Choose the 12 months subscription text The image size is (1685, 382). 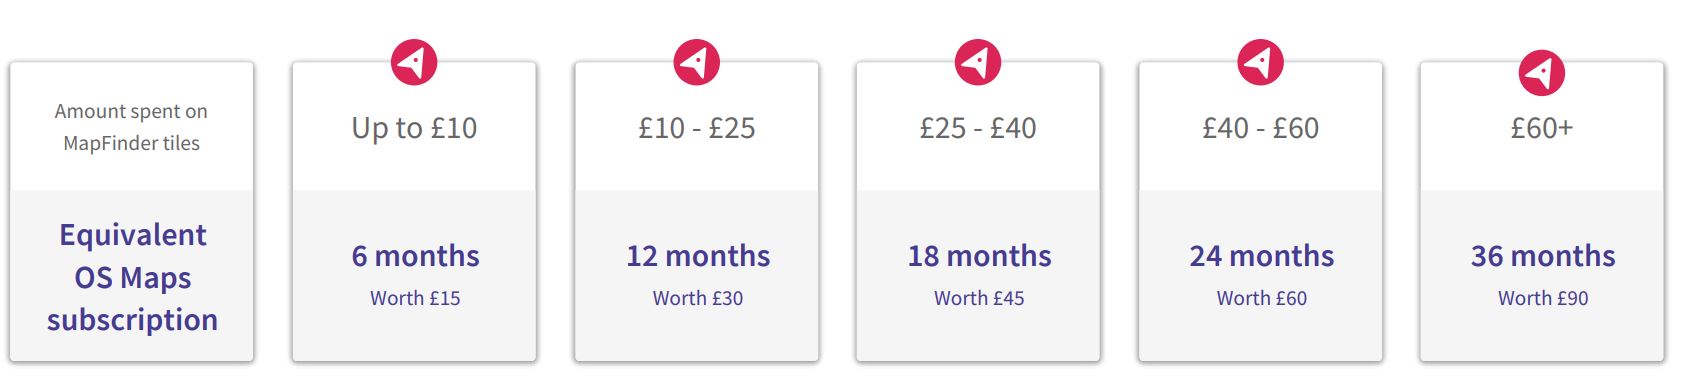(698, 256)
